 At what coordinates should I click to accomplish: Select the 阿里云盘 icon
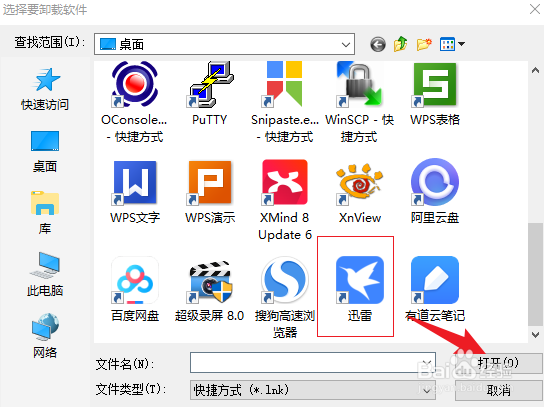pos(435,183)
